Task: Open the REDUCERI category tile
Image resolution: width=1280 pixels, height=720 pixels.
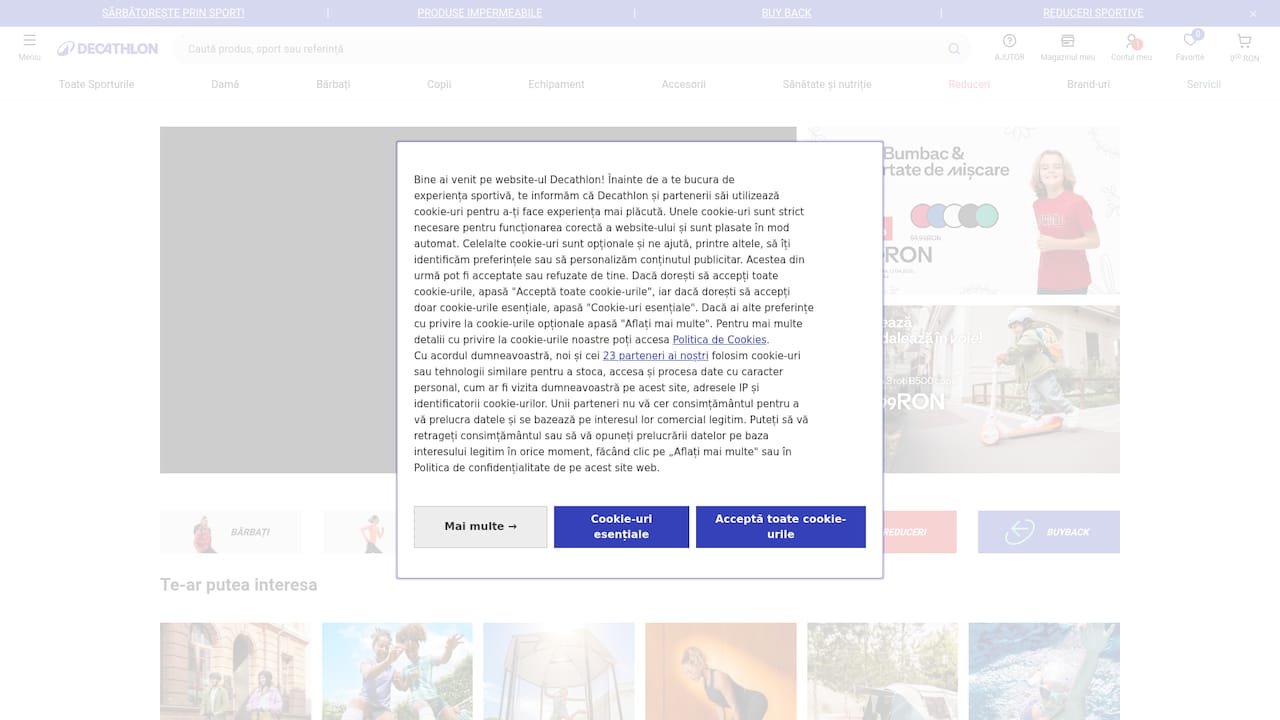Action: (919, 532)
